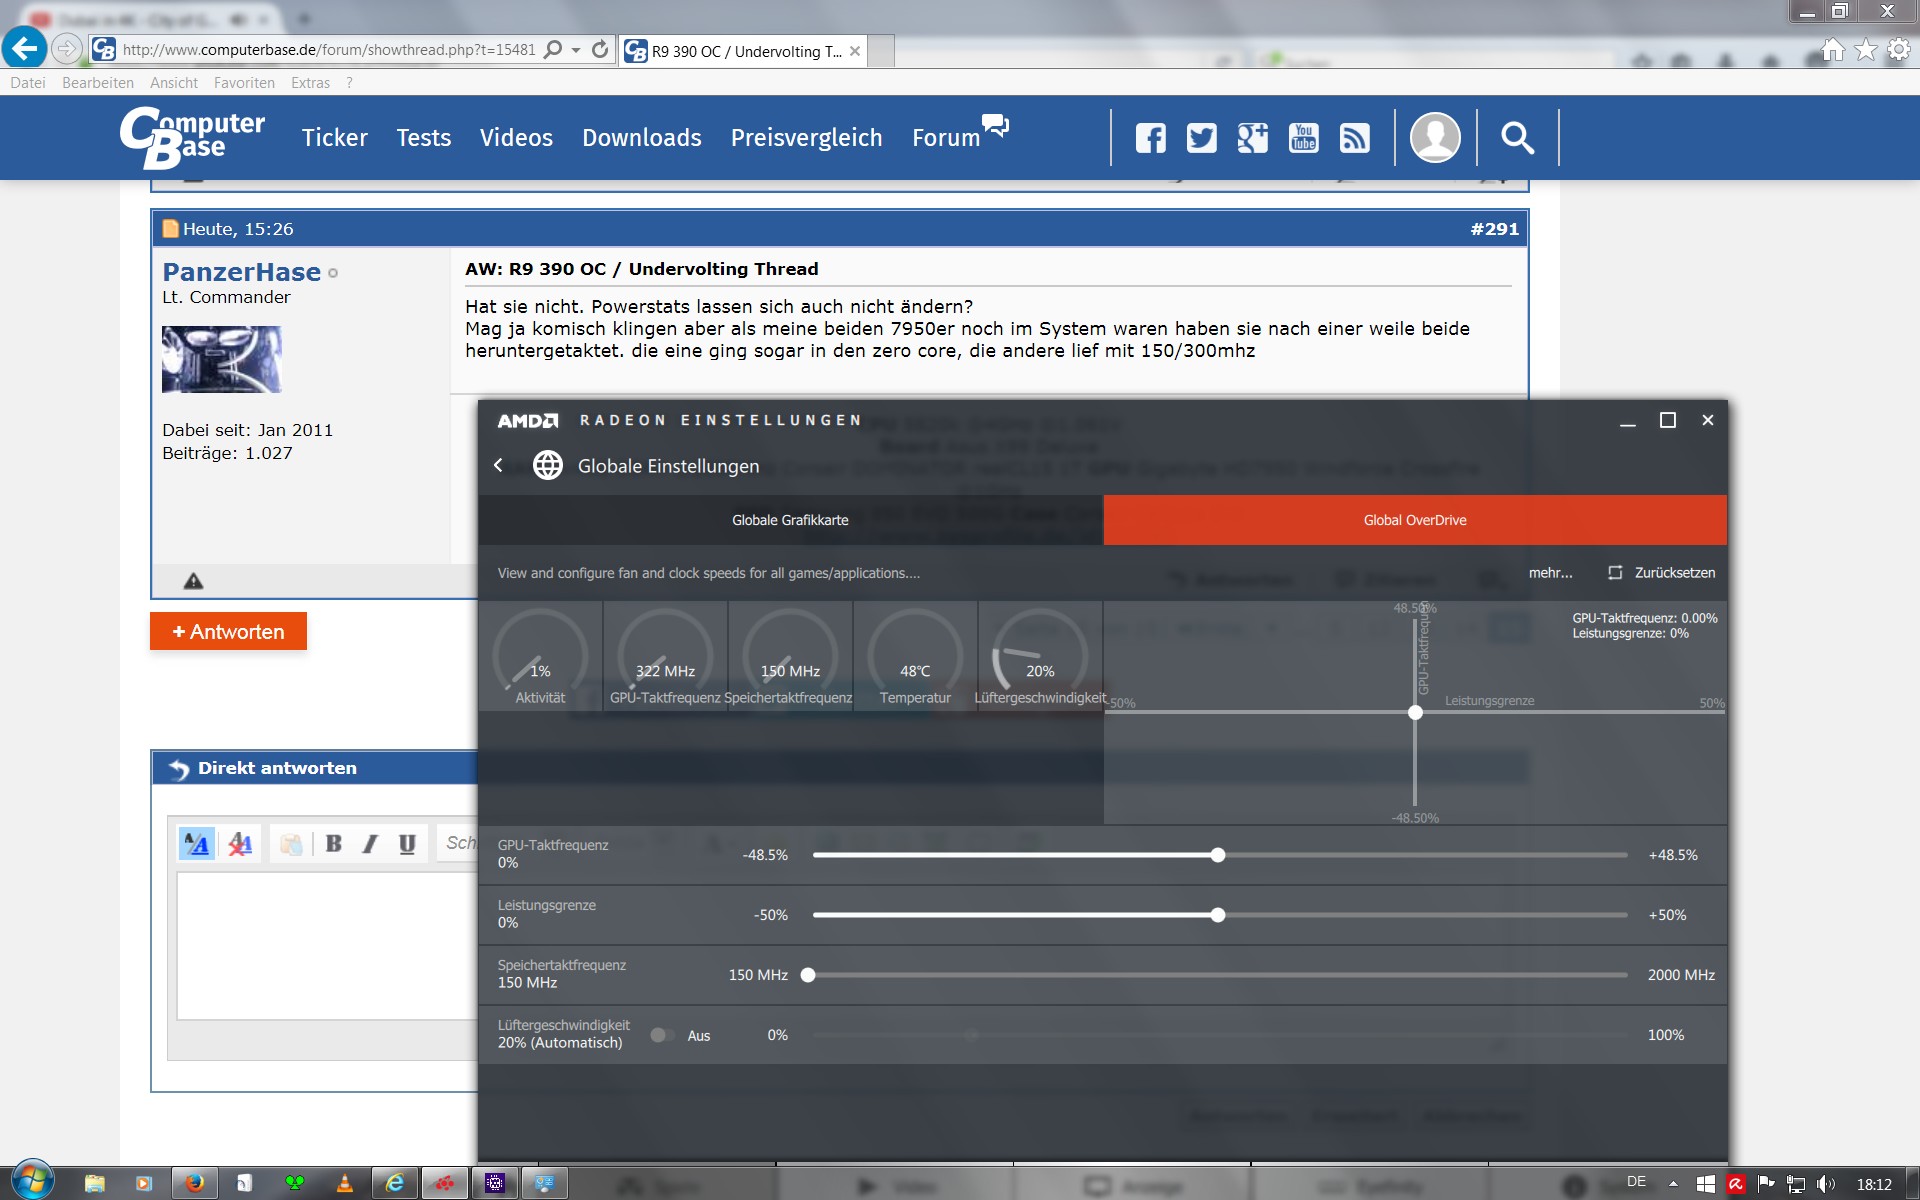Click the Antworten reply button
This screenshot has width=1920, height=1200.
(x=228, y=631)
